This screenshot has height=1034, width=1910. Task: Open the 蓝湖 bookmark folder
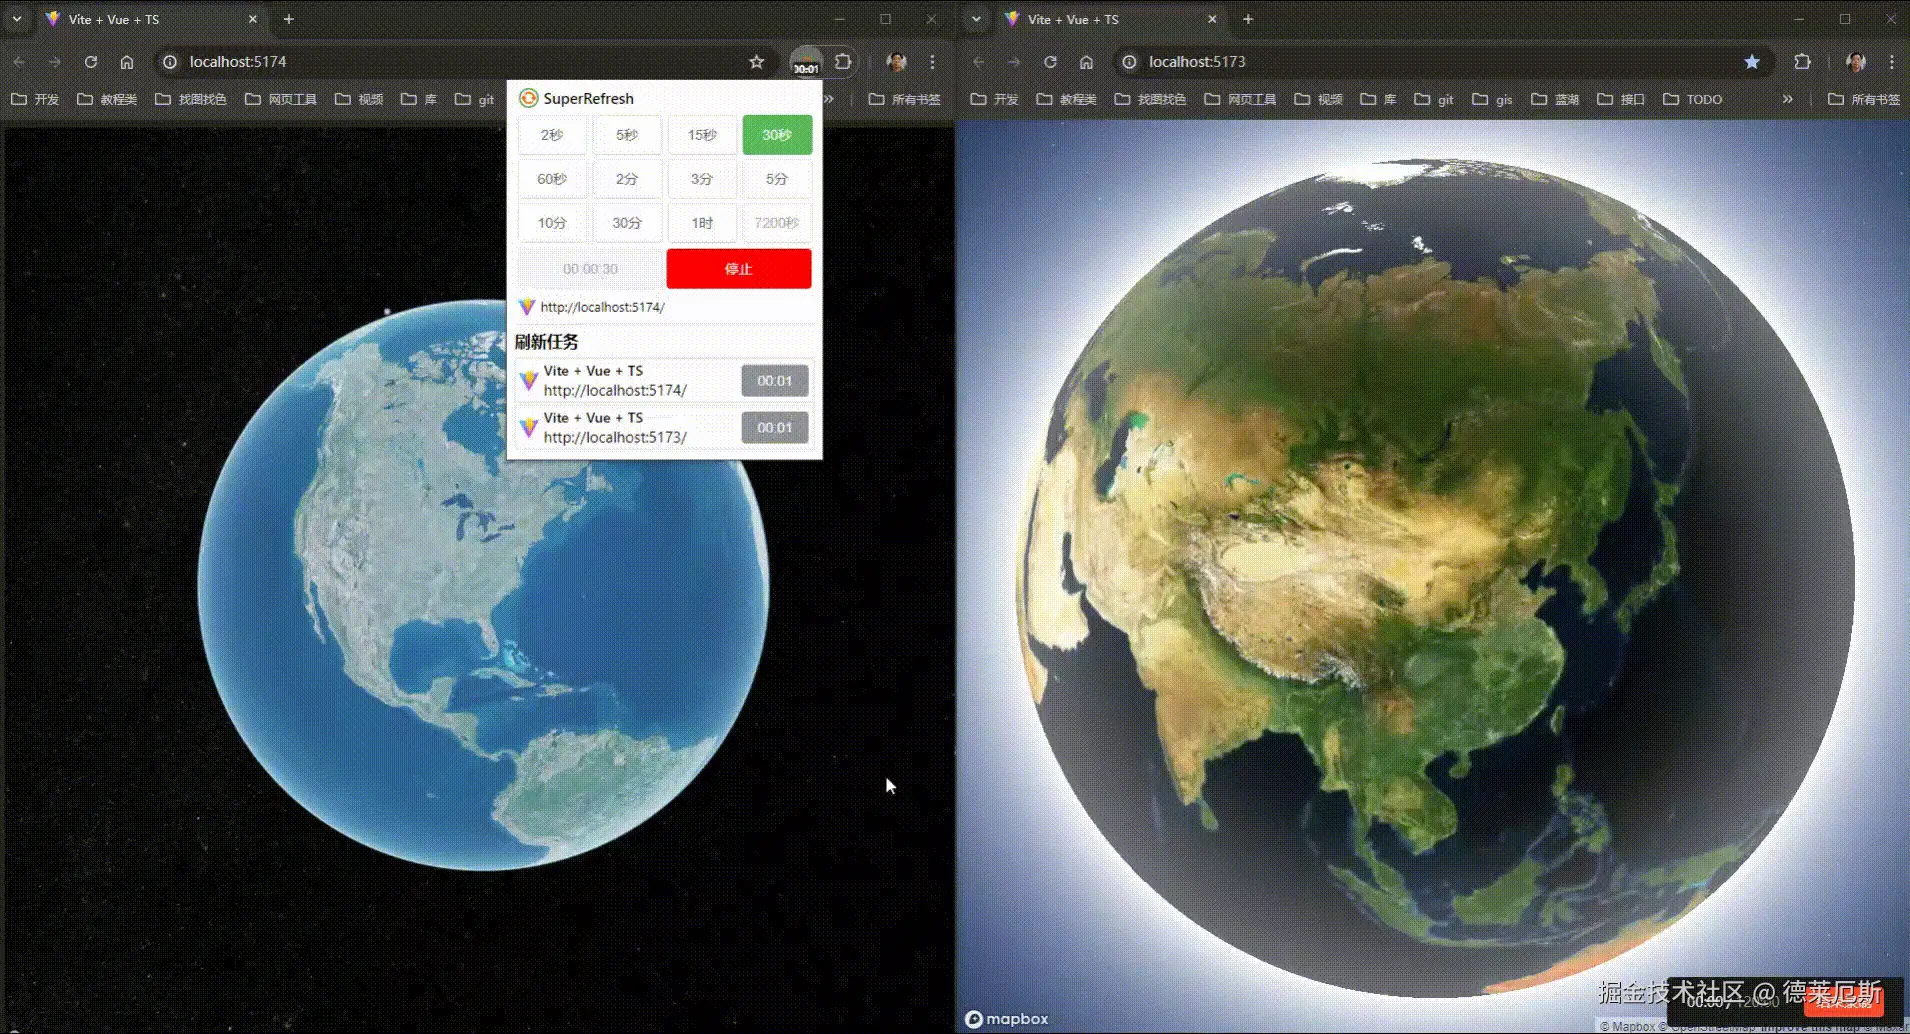[x=1555, y=99]
